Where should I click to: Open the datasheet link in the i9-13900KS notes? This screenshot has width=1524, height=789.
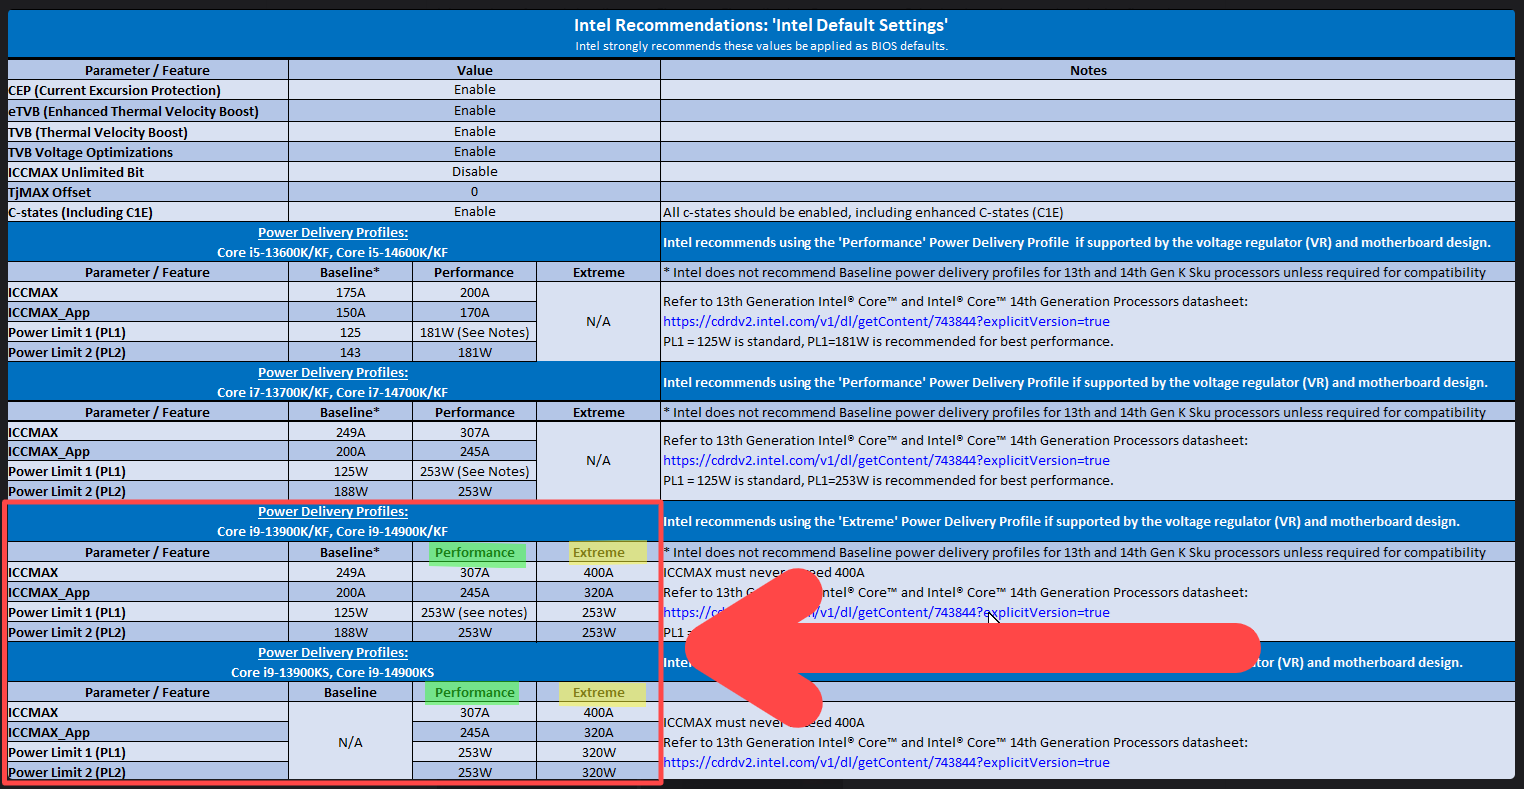886,762
